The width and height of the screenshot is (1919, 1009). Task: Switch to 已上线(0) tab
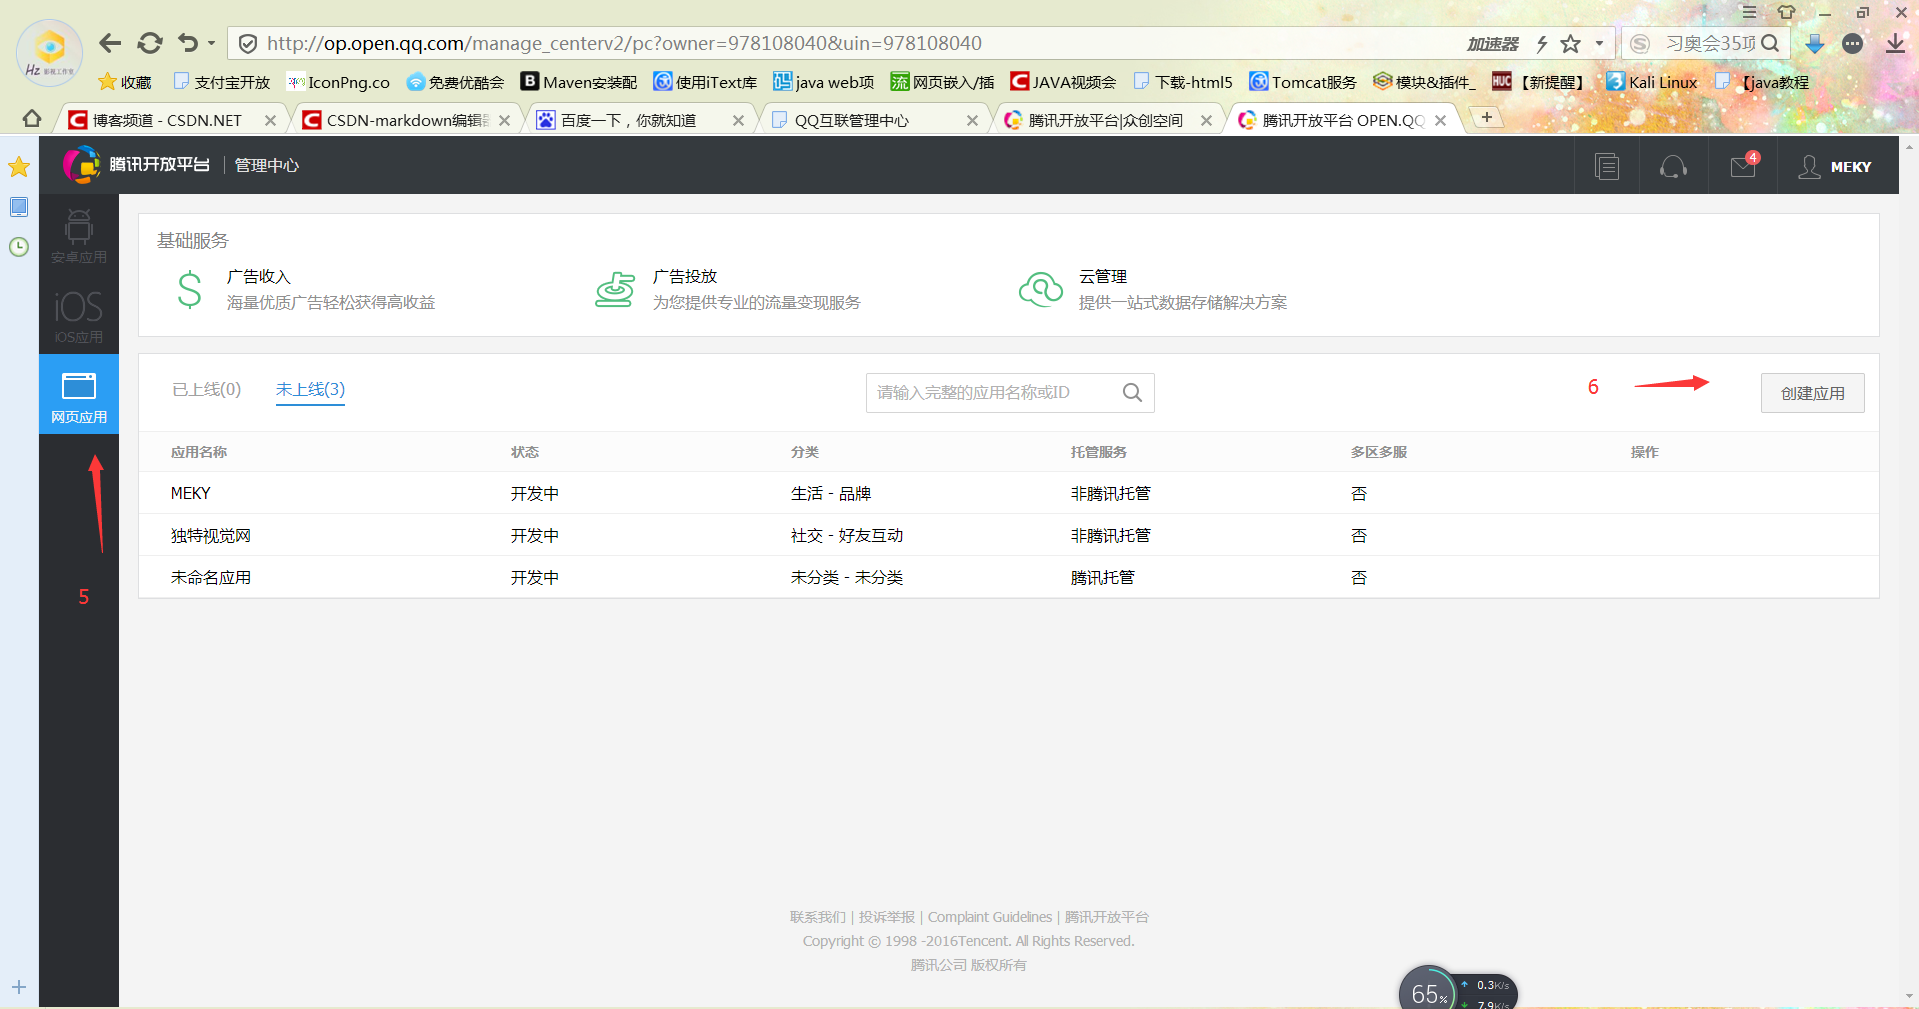tap(207, 390)
